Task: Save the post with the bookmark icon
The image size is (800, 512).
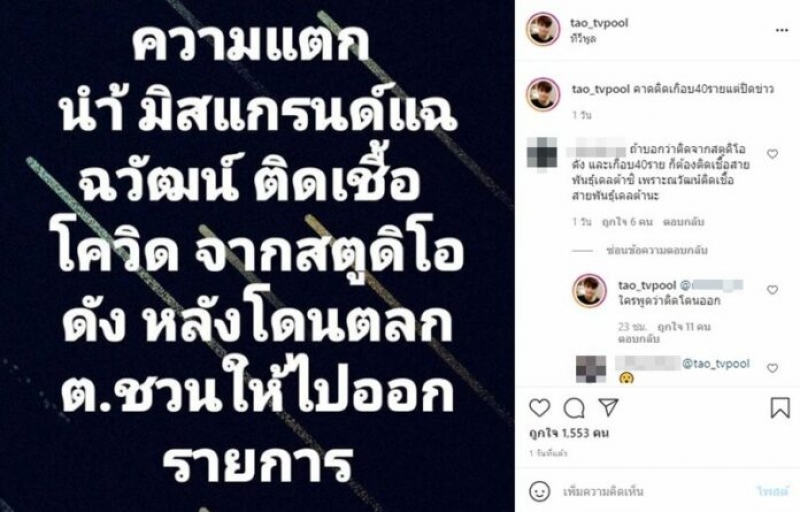Action: pos(780,407)
